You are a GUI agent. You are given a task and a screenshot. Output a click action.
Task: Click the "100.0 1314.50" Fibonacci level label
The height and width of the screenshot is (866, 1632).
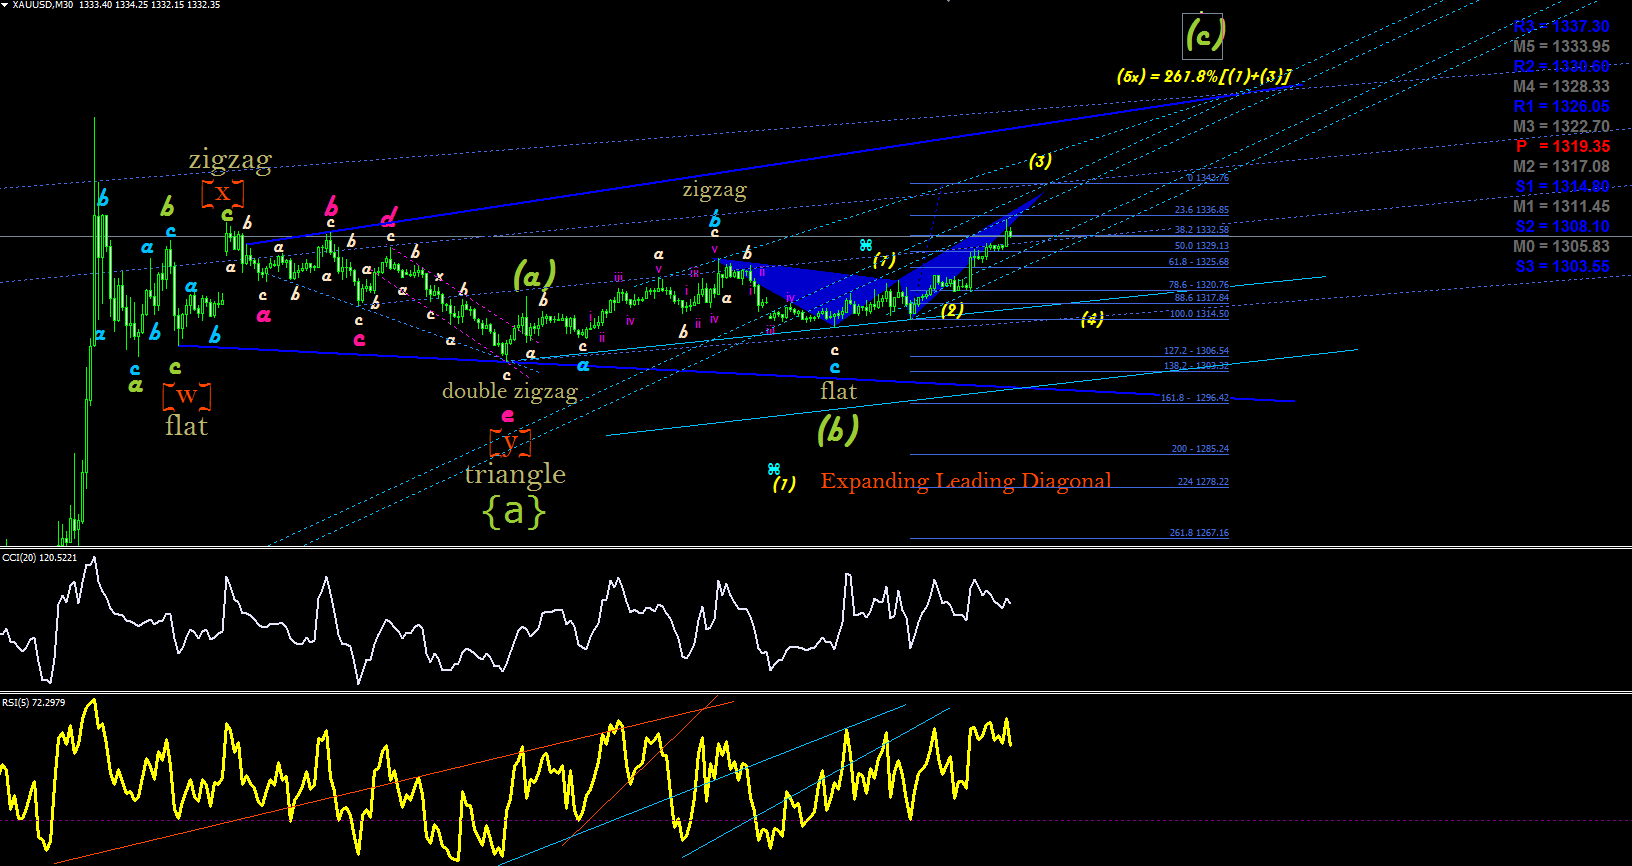click(1200, 314)
